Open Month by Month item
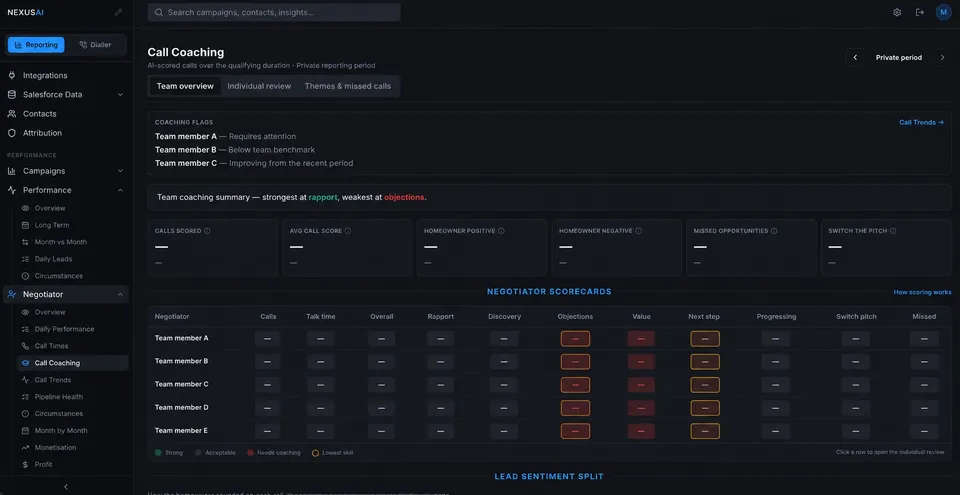 pos(61,431)
